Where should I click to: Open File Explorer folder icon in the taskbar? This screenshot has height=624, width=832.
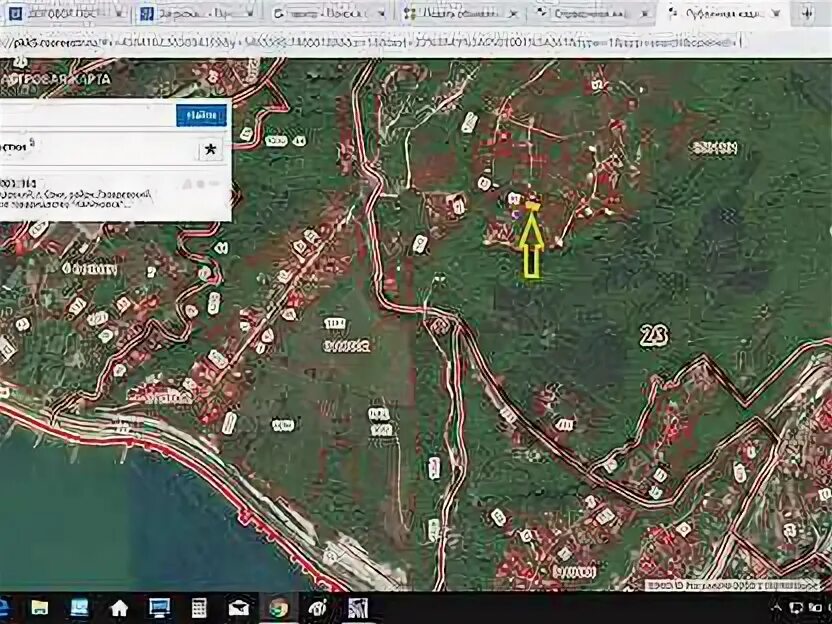point(40,608)
